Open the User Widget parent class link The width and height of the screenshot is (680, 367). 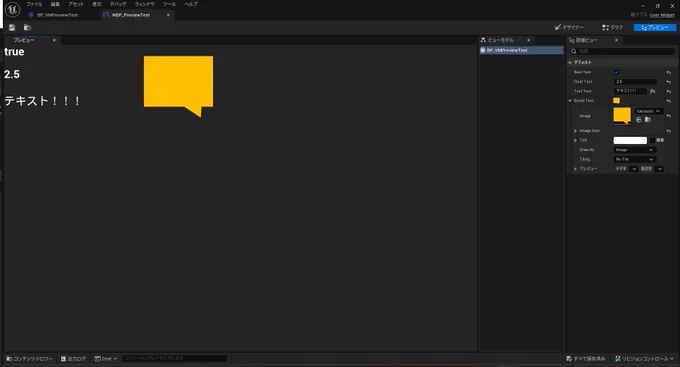[662, 15]
